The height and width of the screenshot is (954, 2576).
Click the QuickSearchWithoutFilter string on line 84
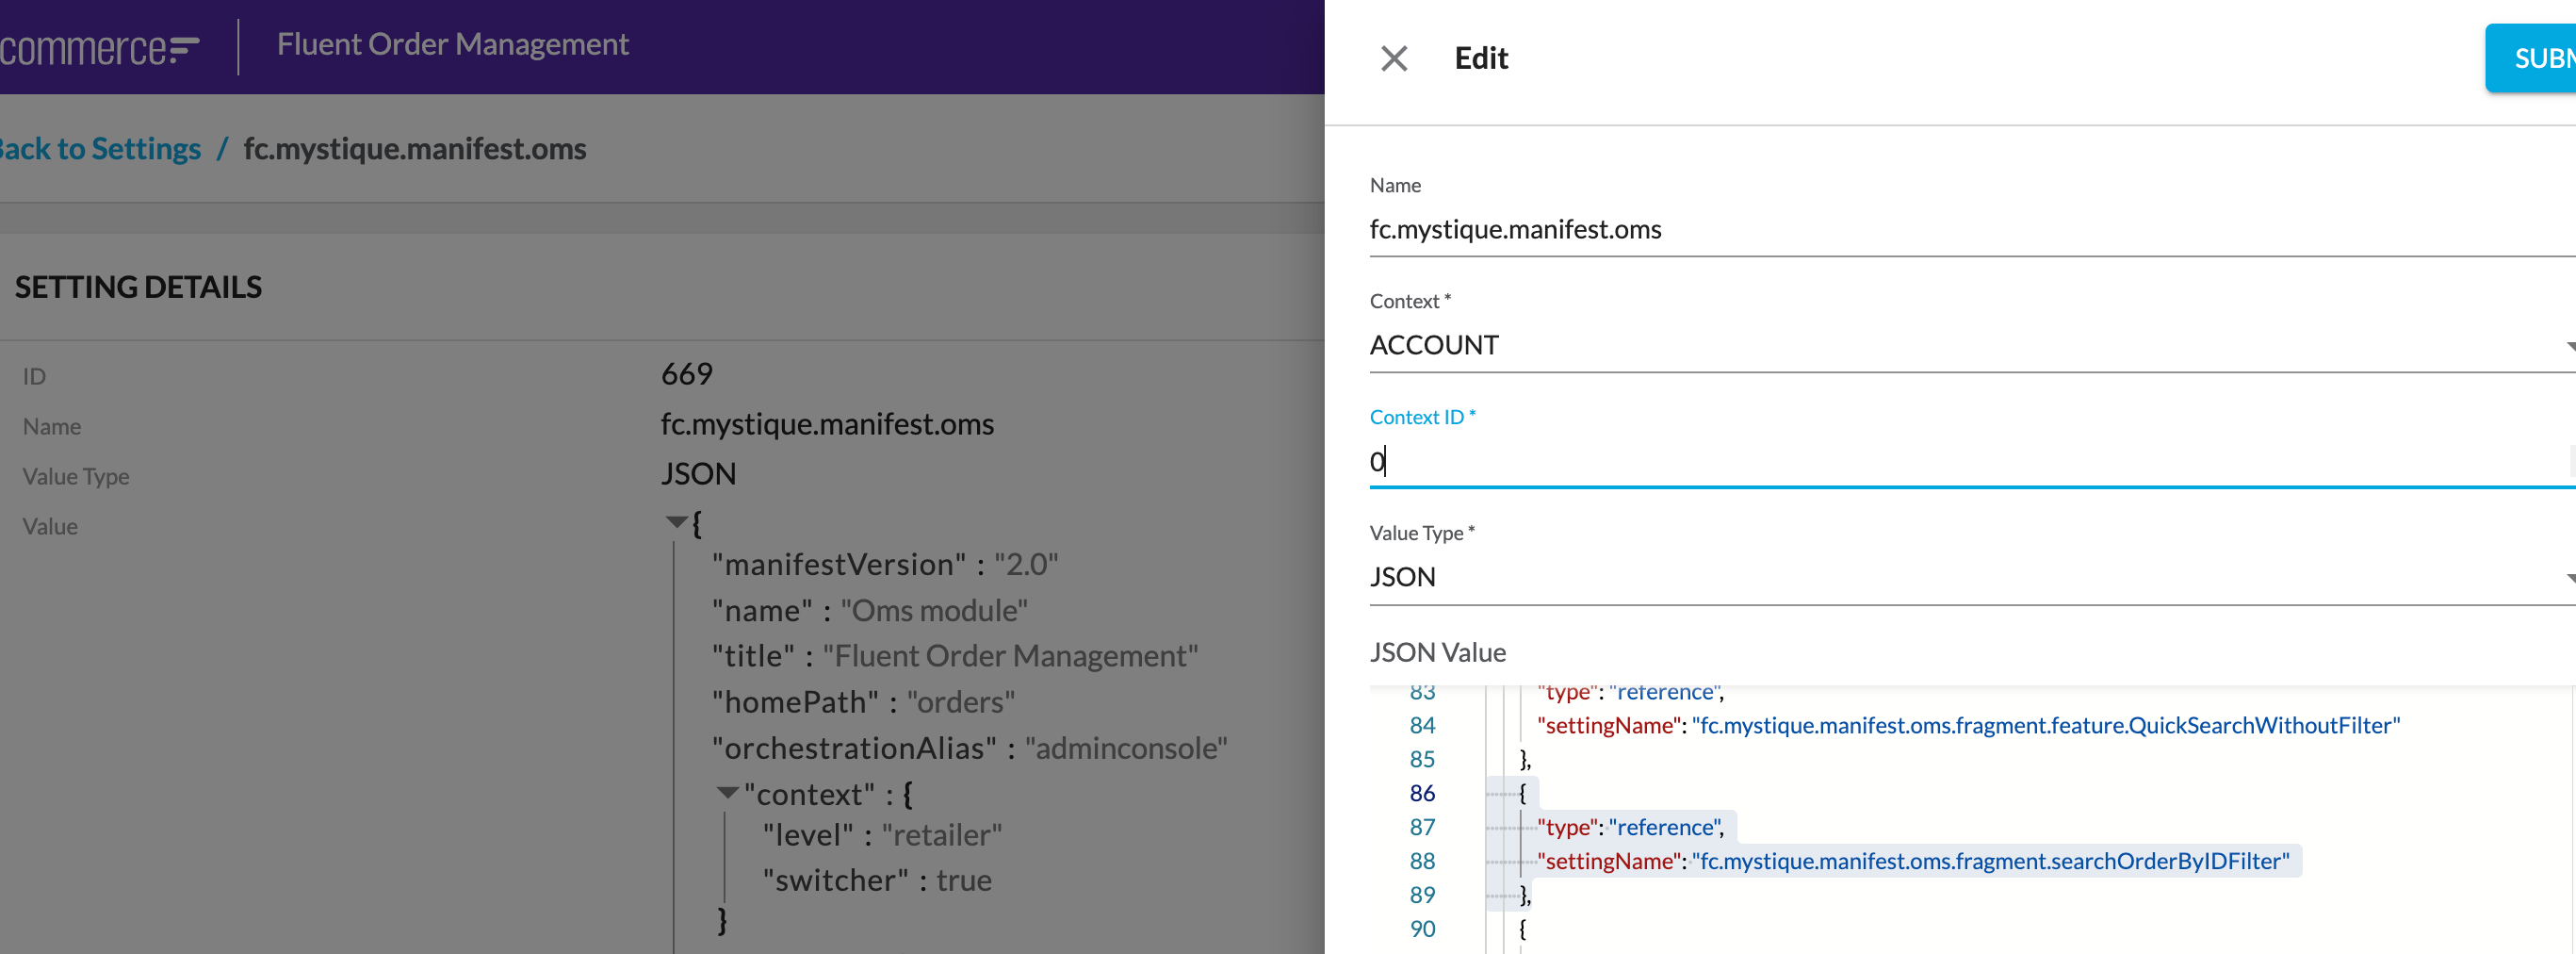2045,725
